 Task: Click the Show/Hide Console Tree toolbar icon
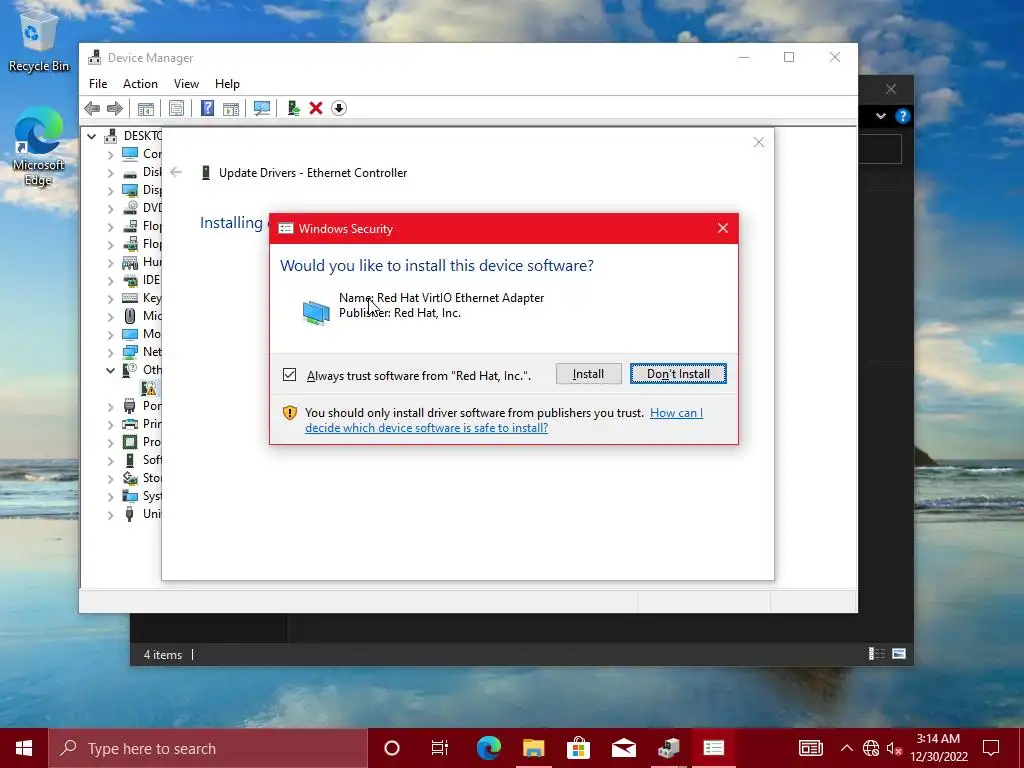tap(146, 108)
